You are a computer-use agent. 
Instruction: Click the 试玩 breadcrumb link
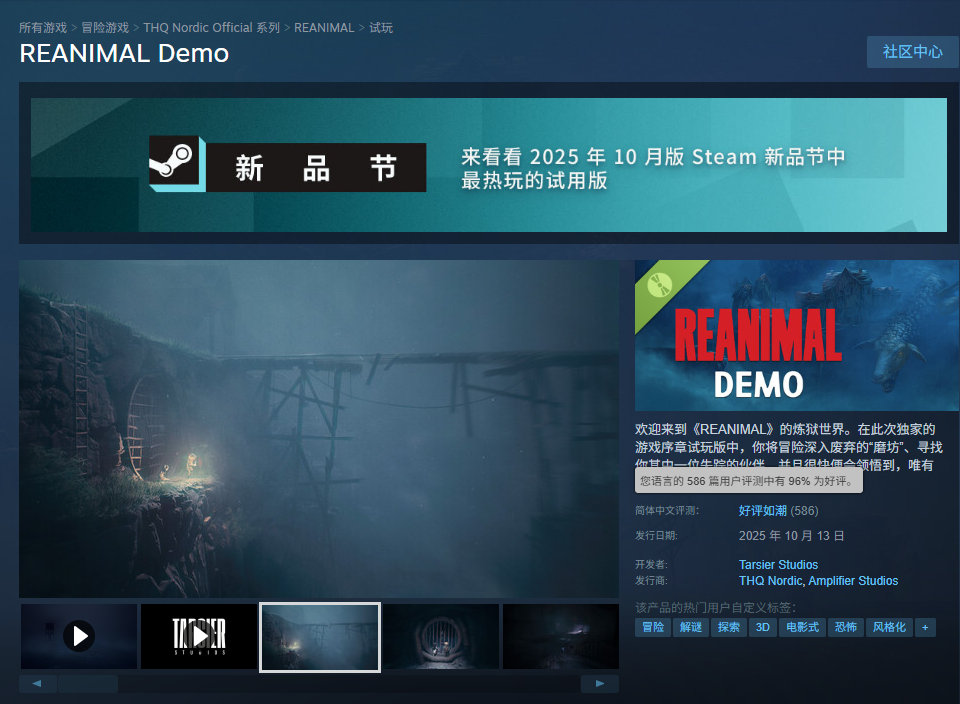click(381, 28)
